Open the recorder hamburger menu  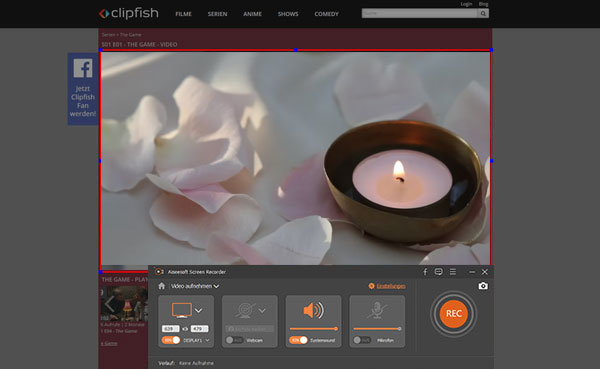point(453,272)
